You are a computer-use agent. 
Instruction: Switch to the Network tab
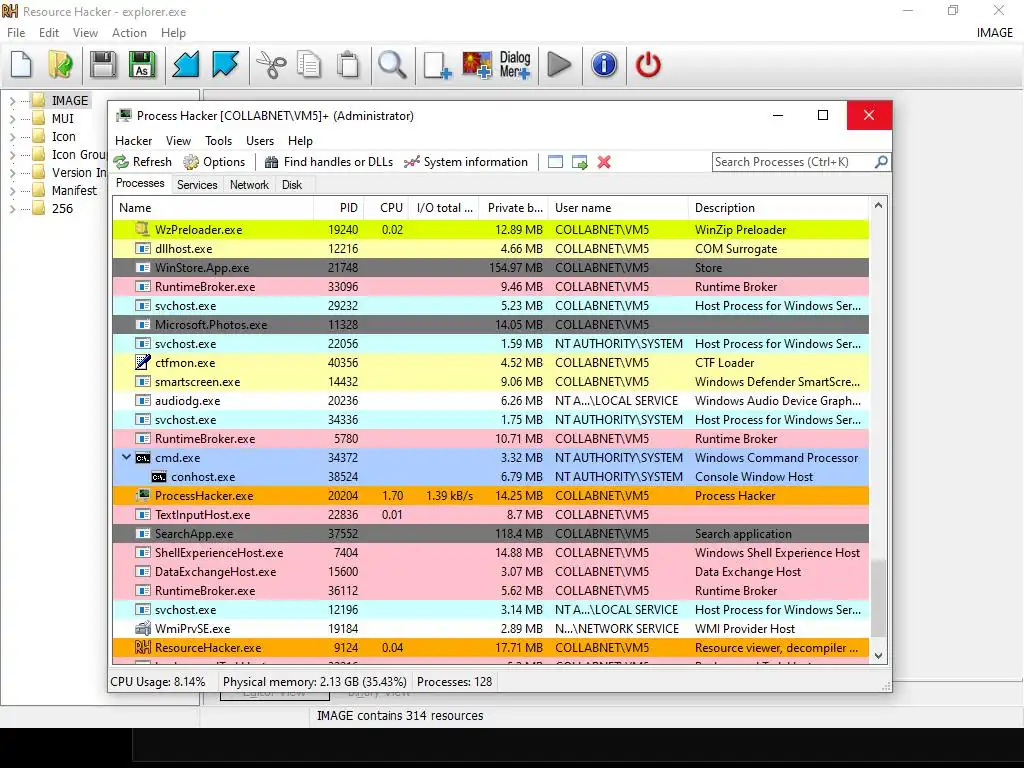(x=249, y=185)
